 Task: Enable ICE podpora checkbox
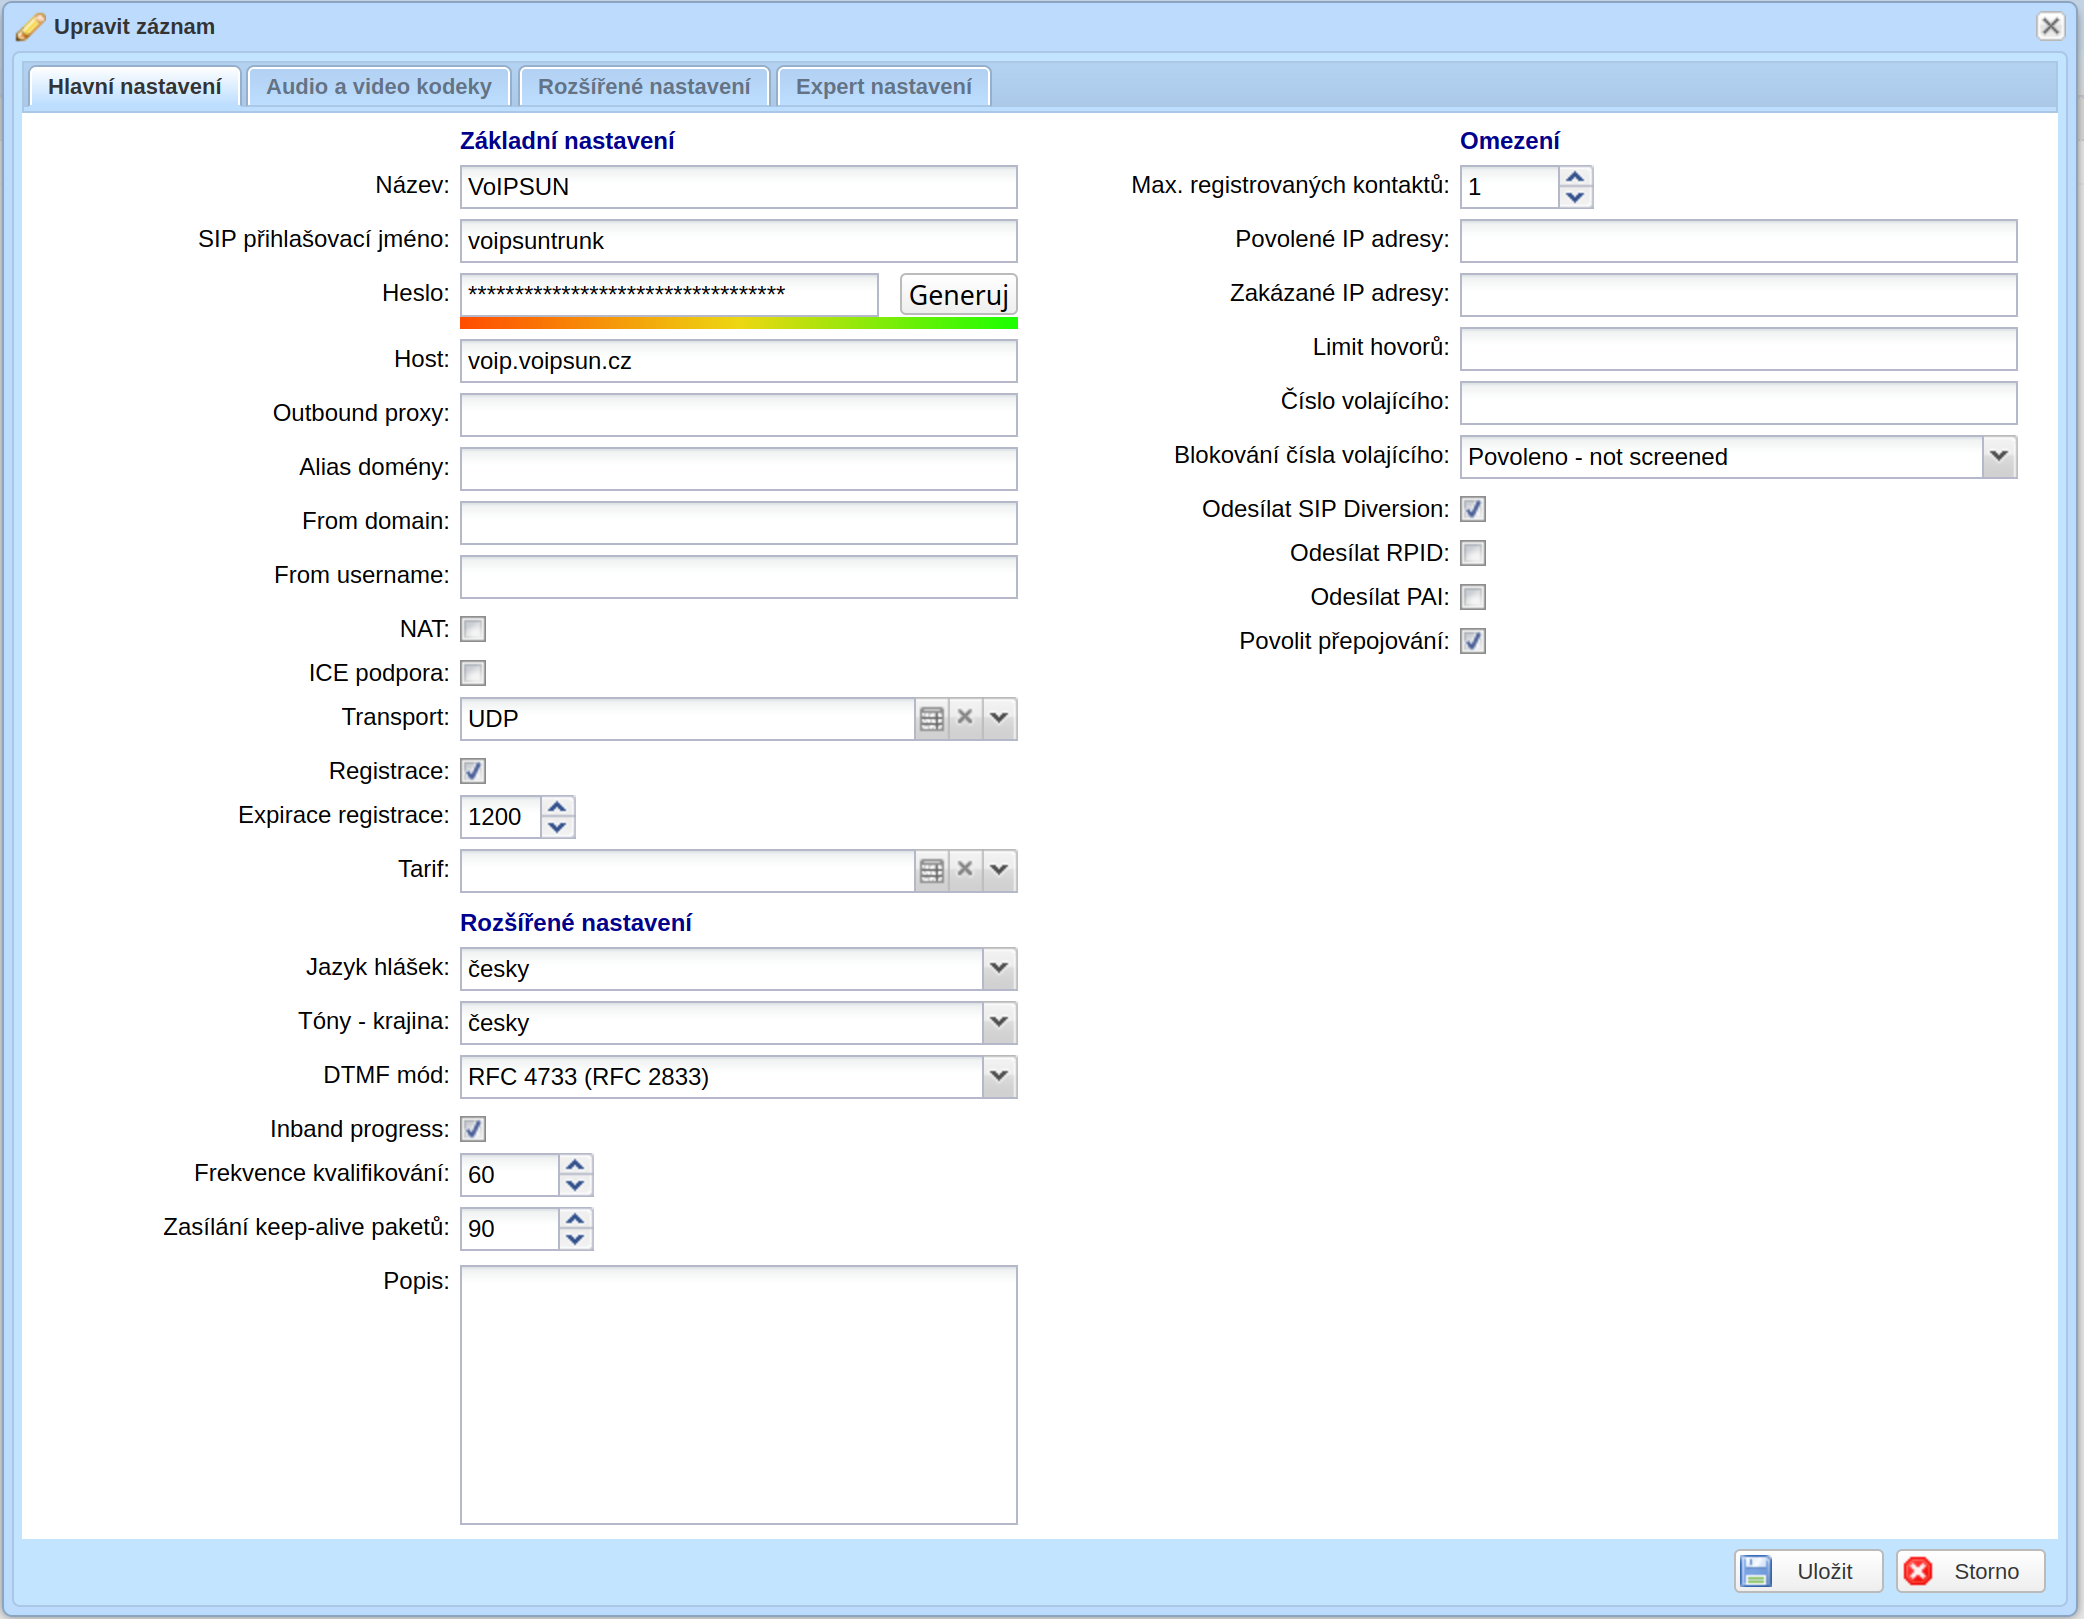(473, 673)
